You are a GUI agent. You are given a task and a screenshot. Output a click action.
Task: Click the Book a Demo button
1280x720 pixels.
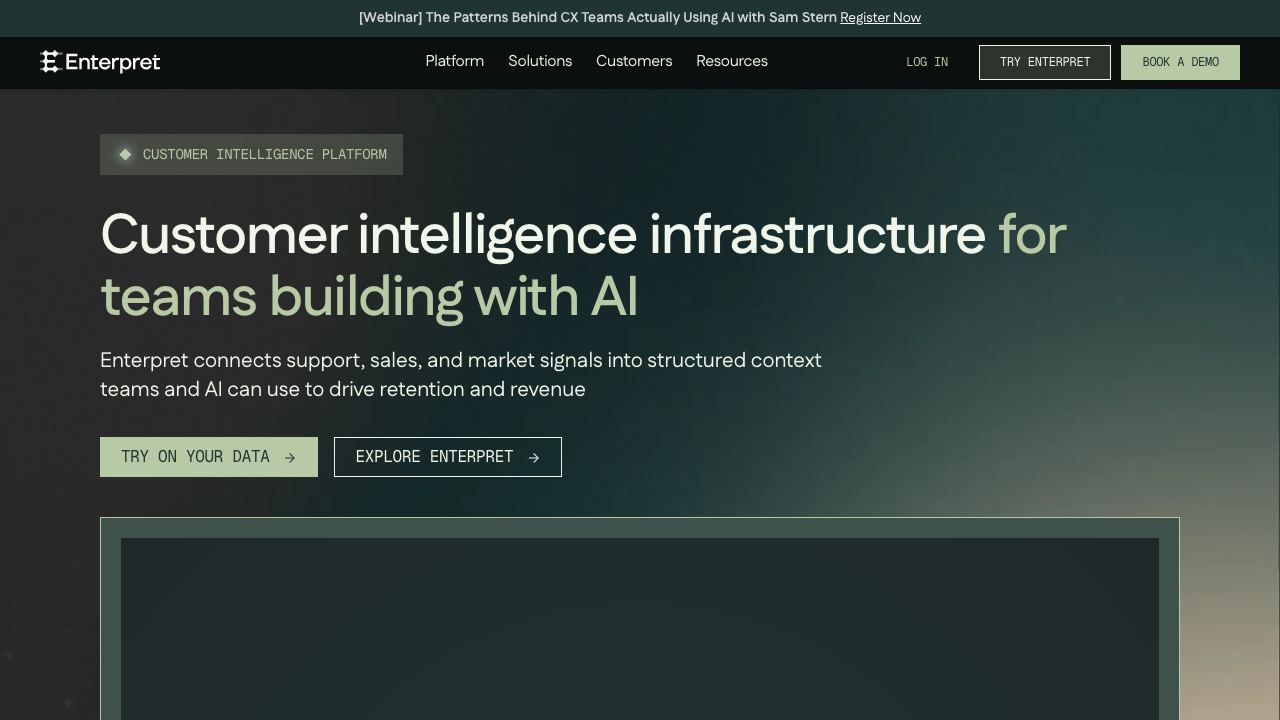(x=1180, y=62)
